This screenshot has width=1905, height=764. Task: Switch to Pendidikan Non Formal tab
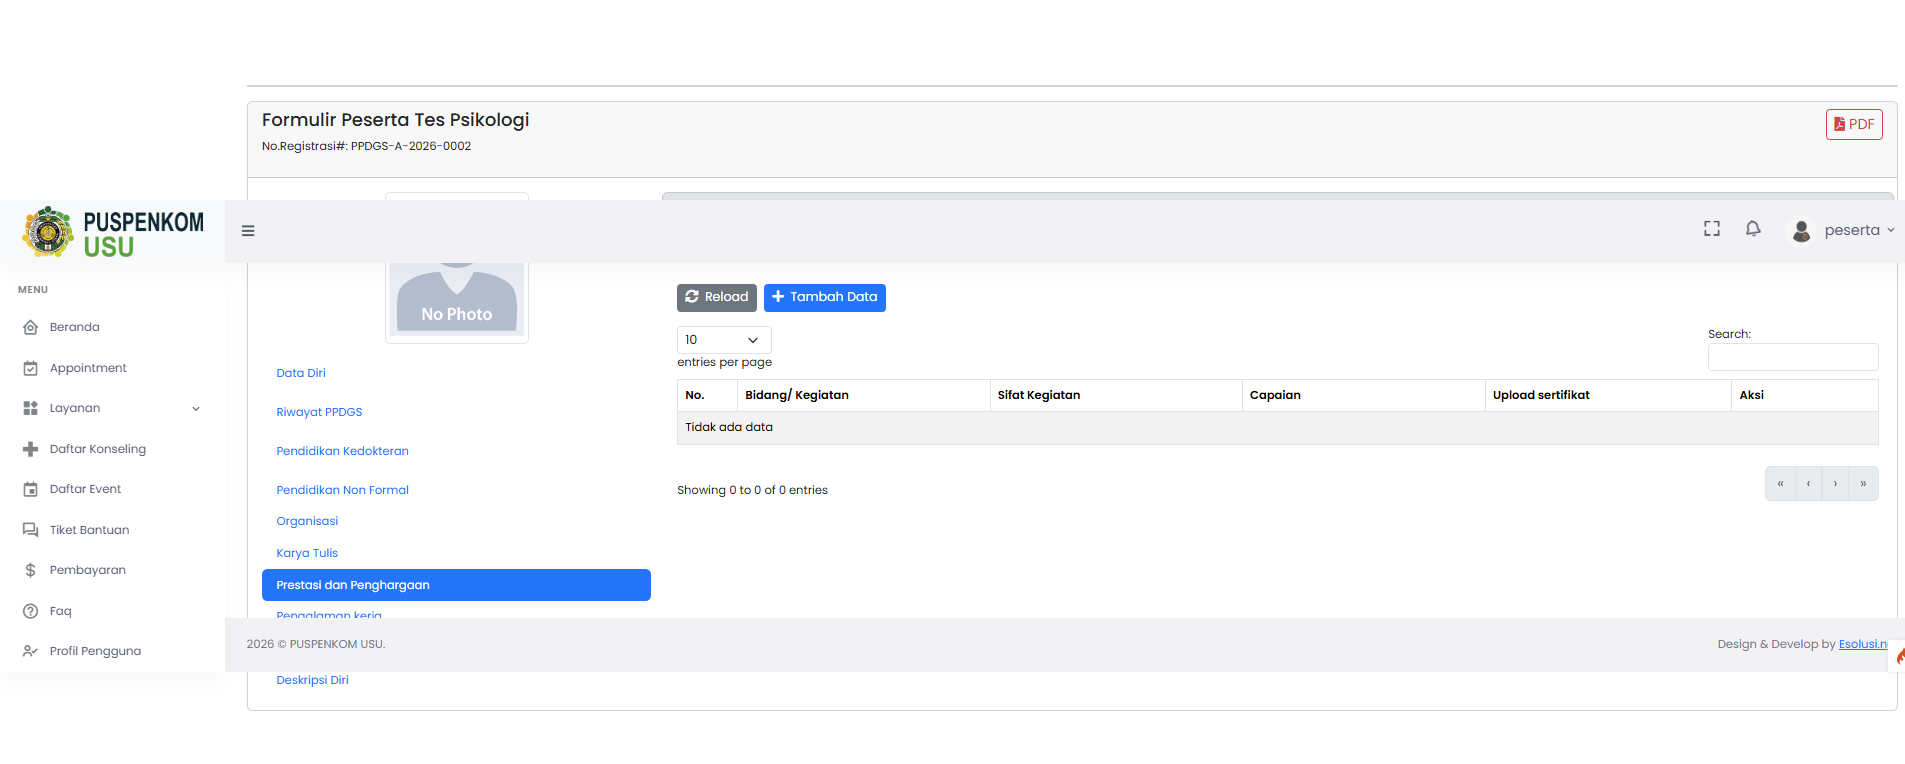pyautogui.click(x=342, y=490)
